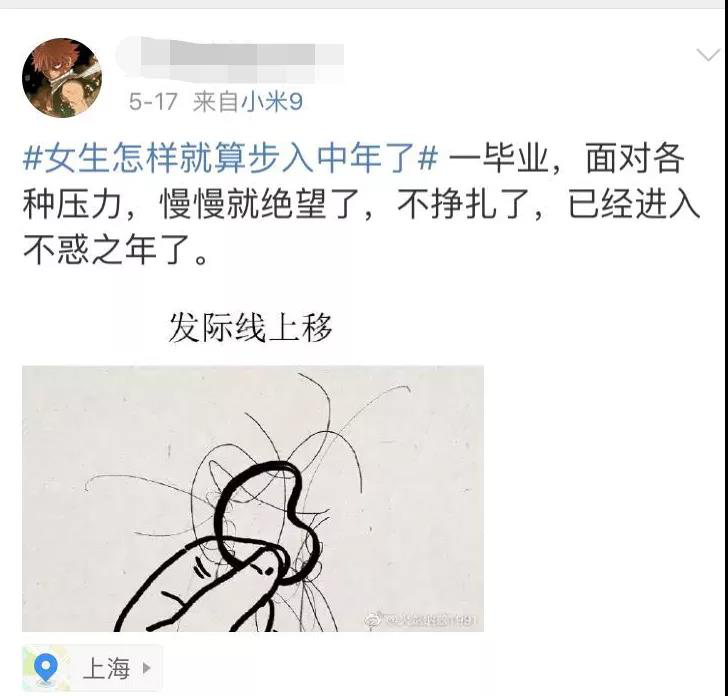Open the hashtag 女生怎样就算步入中年了 topic

coord(230,158)
